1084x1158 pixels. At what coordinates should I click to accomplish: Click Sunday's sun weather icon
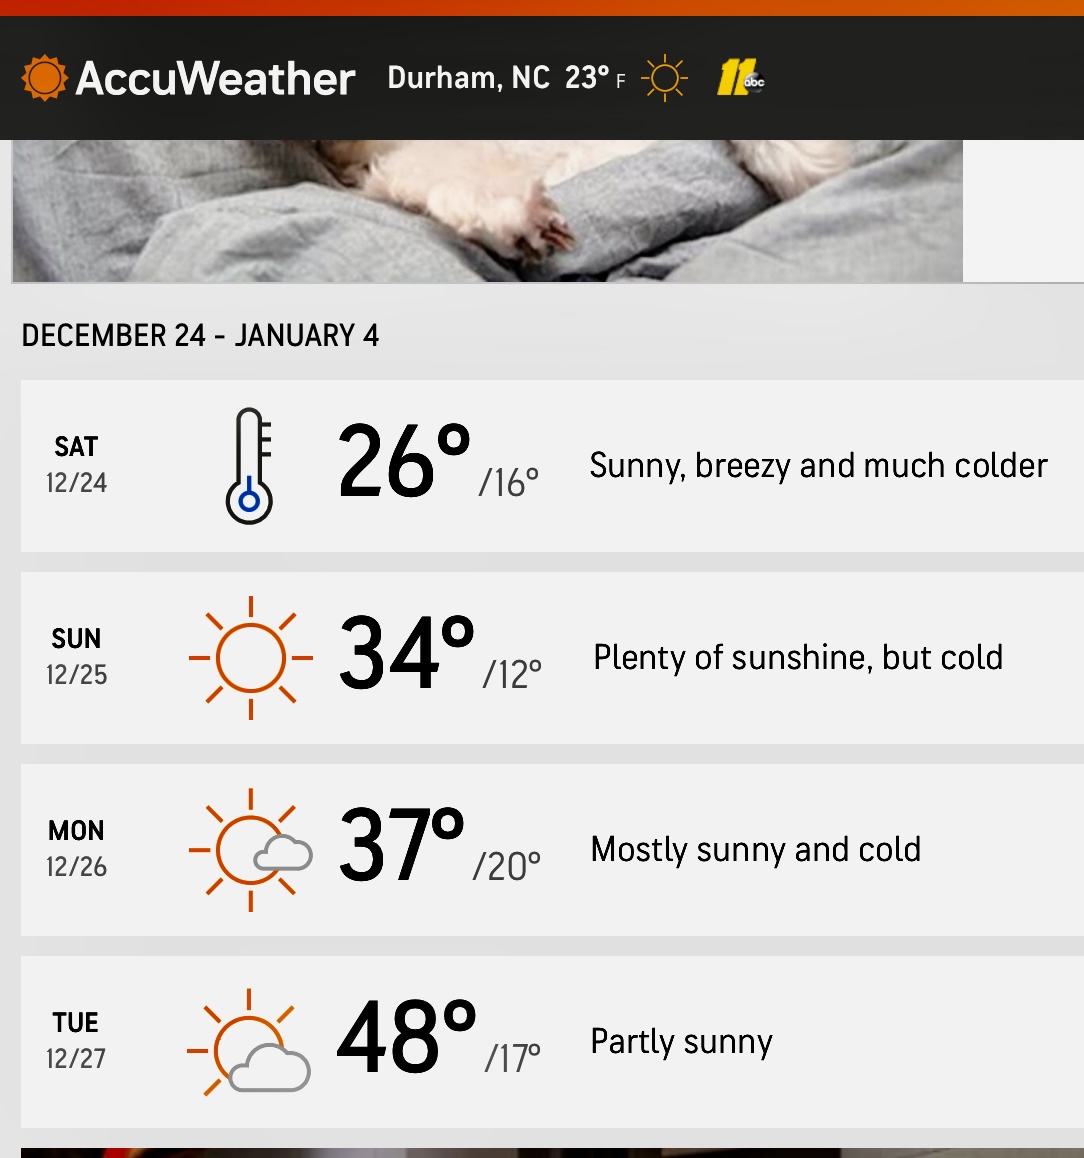[250, 658]
